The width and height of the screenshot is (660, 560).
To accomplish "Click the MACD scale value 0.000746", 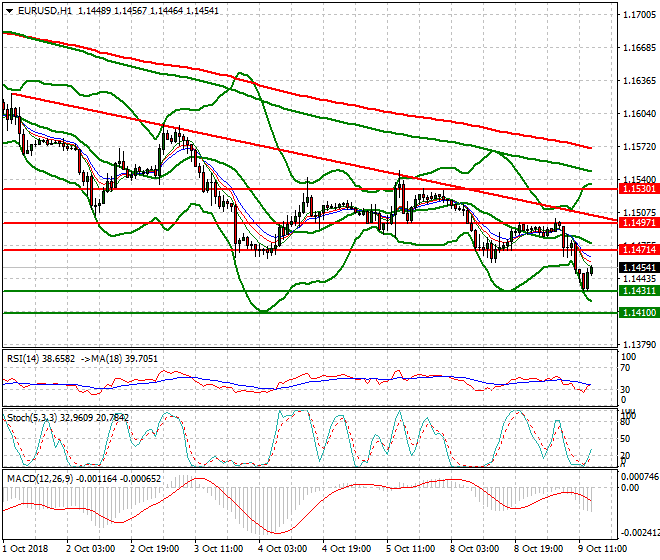I will [639, 477].
